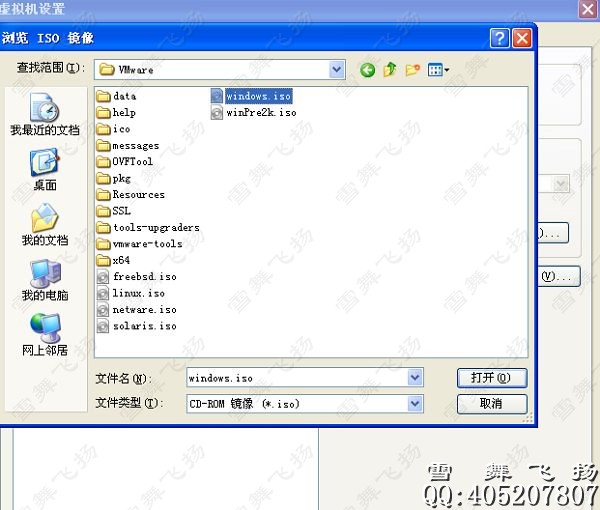Expand the file name (文件名) dropdown
The image size is (600, 510).
[415, 378]
